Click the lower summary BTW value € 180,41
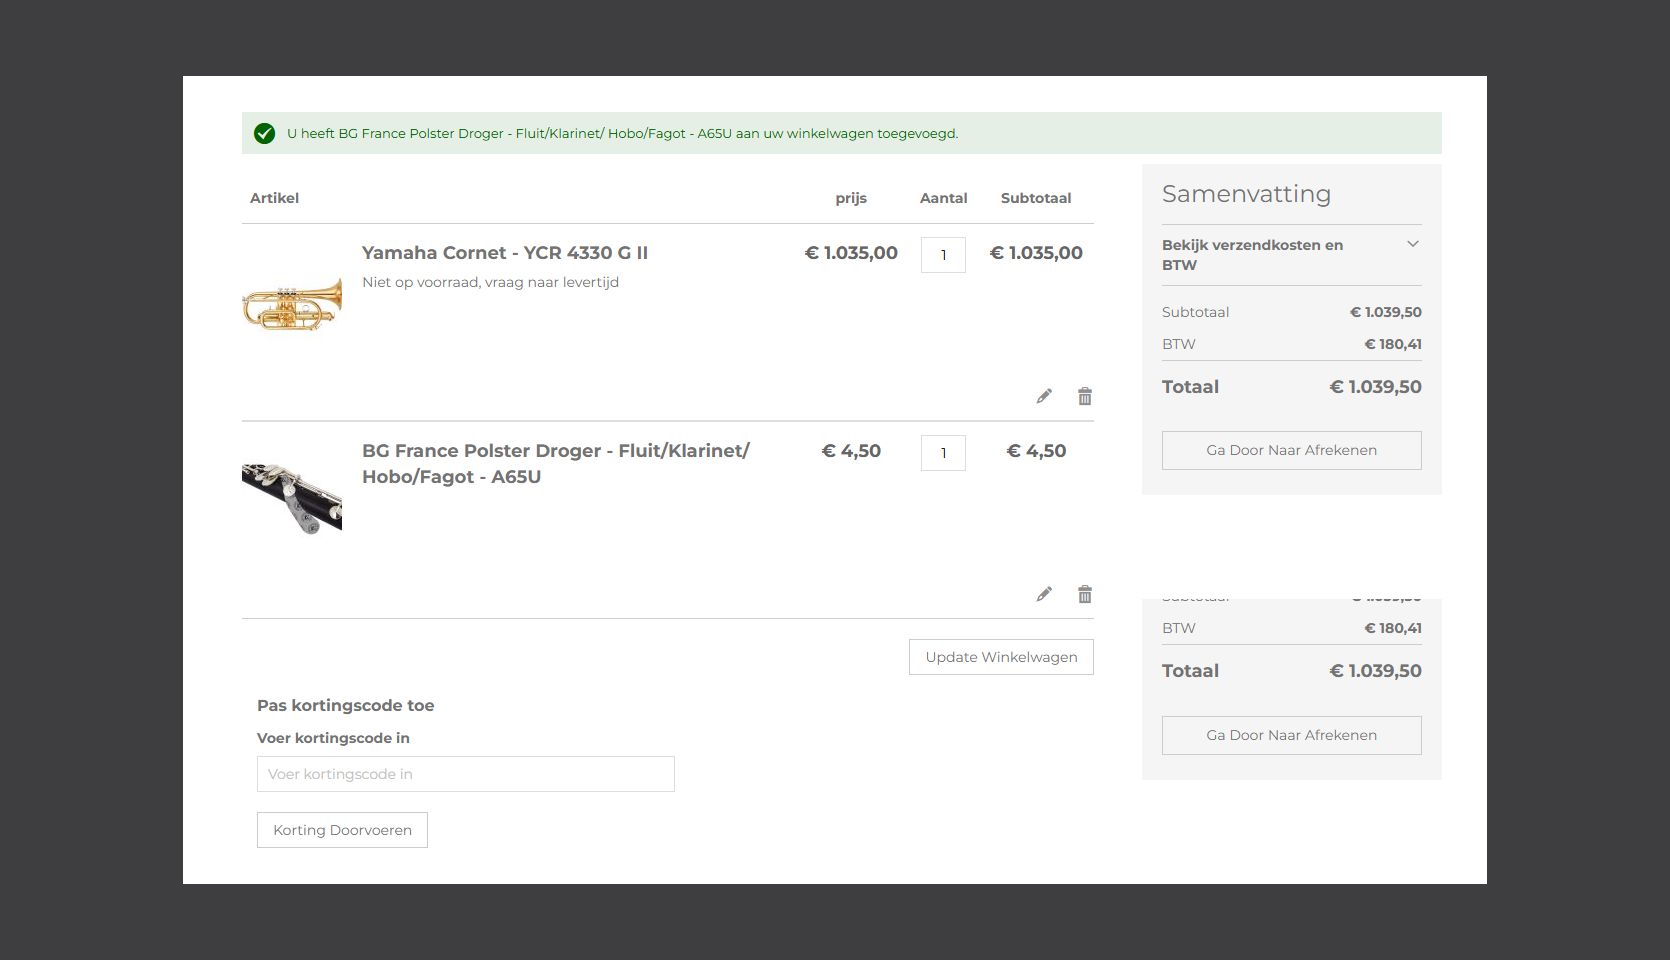The height and width of the screenshot is (960, 1670). 1393,628
